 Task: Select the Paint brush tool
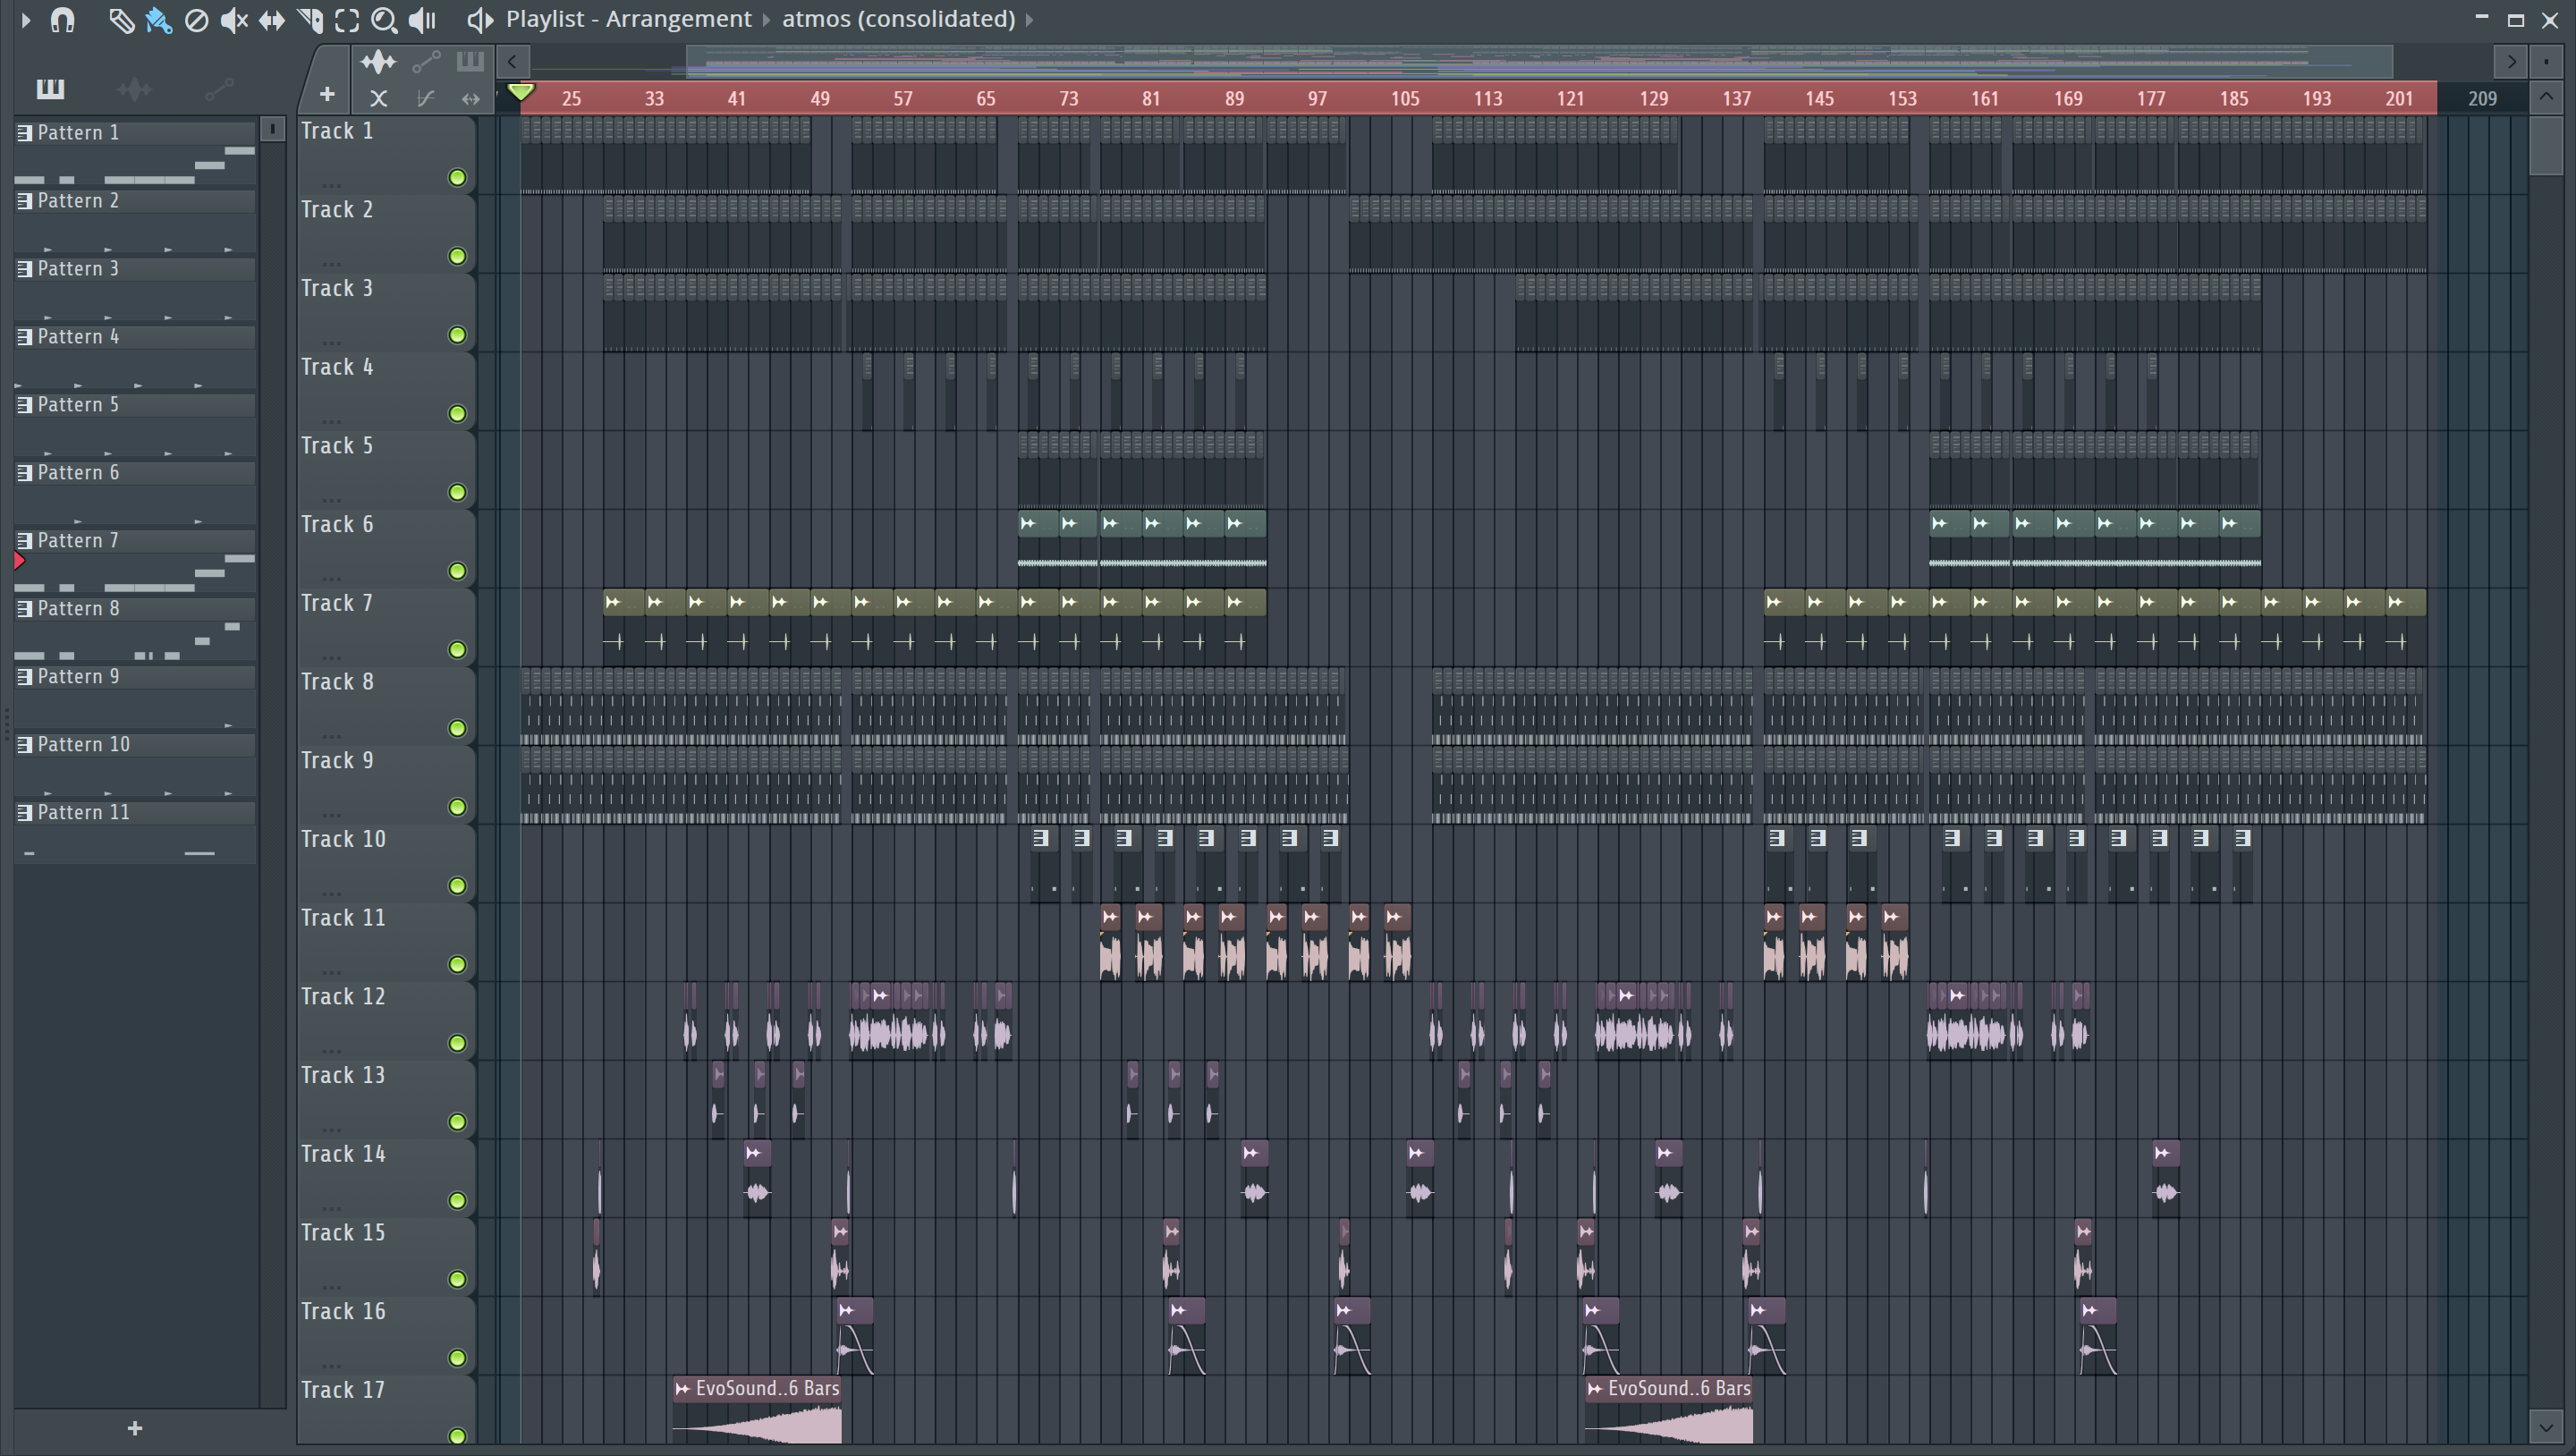click(x=158, y=20)
